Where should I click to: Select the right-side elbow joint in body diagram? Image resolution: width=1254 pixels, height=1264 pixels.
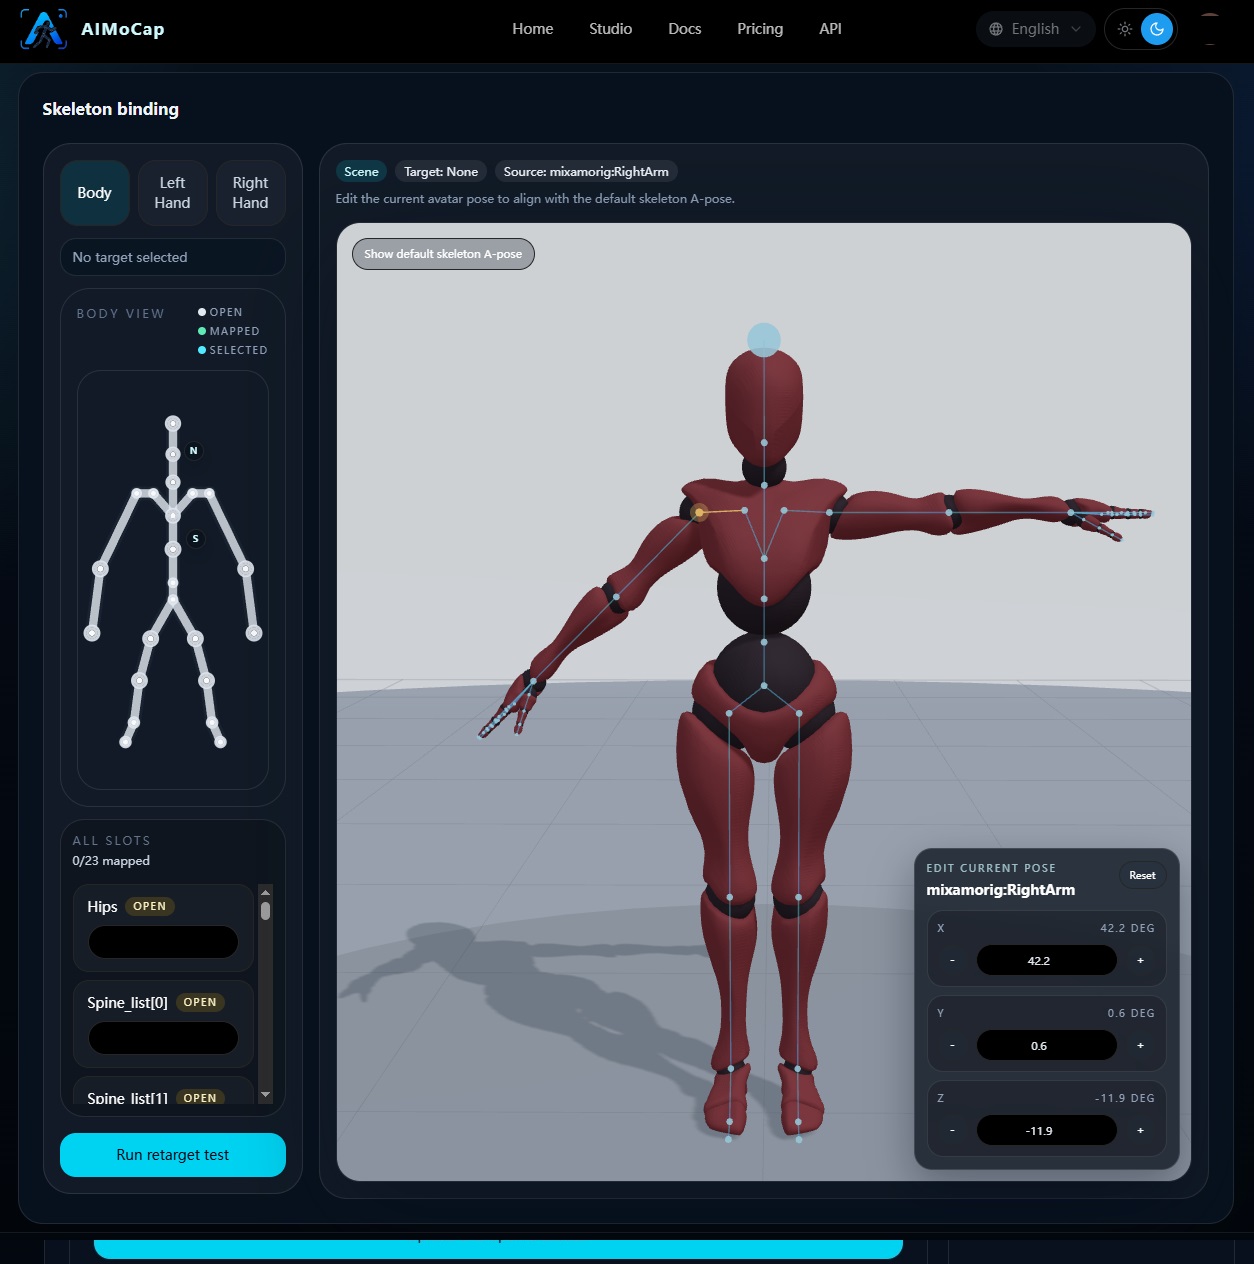[x=246, y=569]
